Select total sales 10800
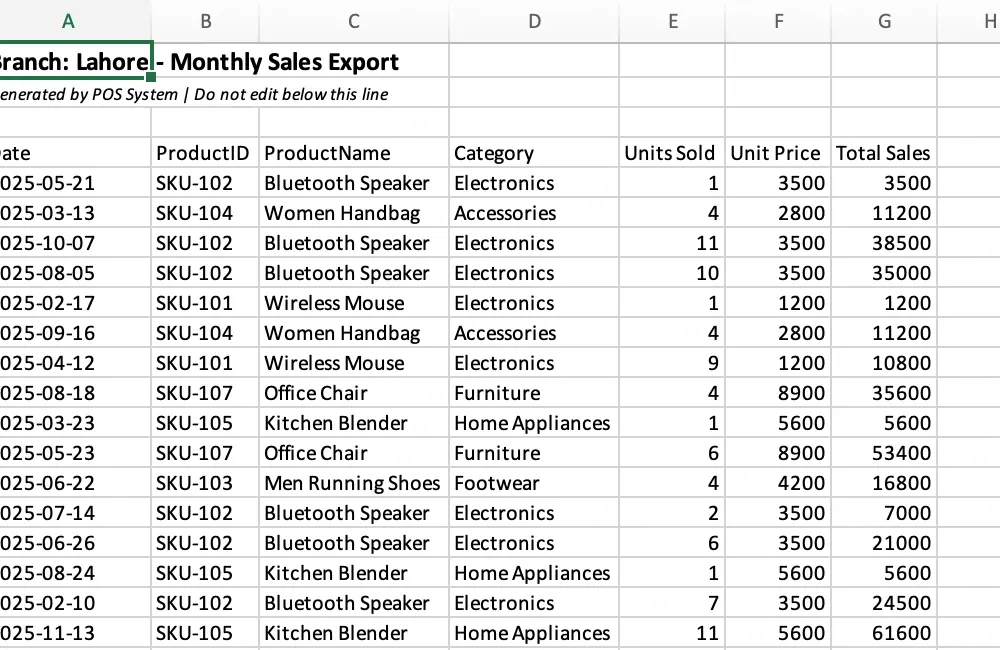 pyautogui.click(x=884, y=363)
